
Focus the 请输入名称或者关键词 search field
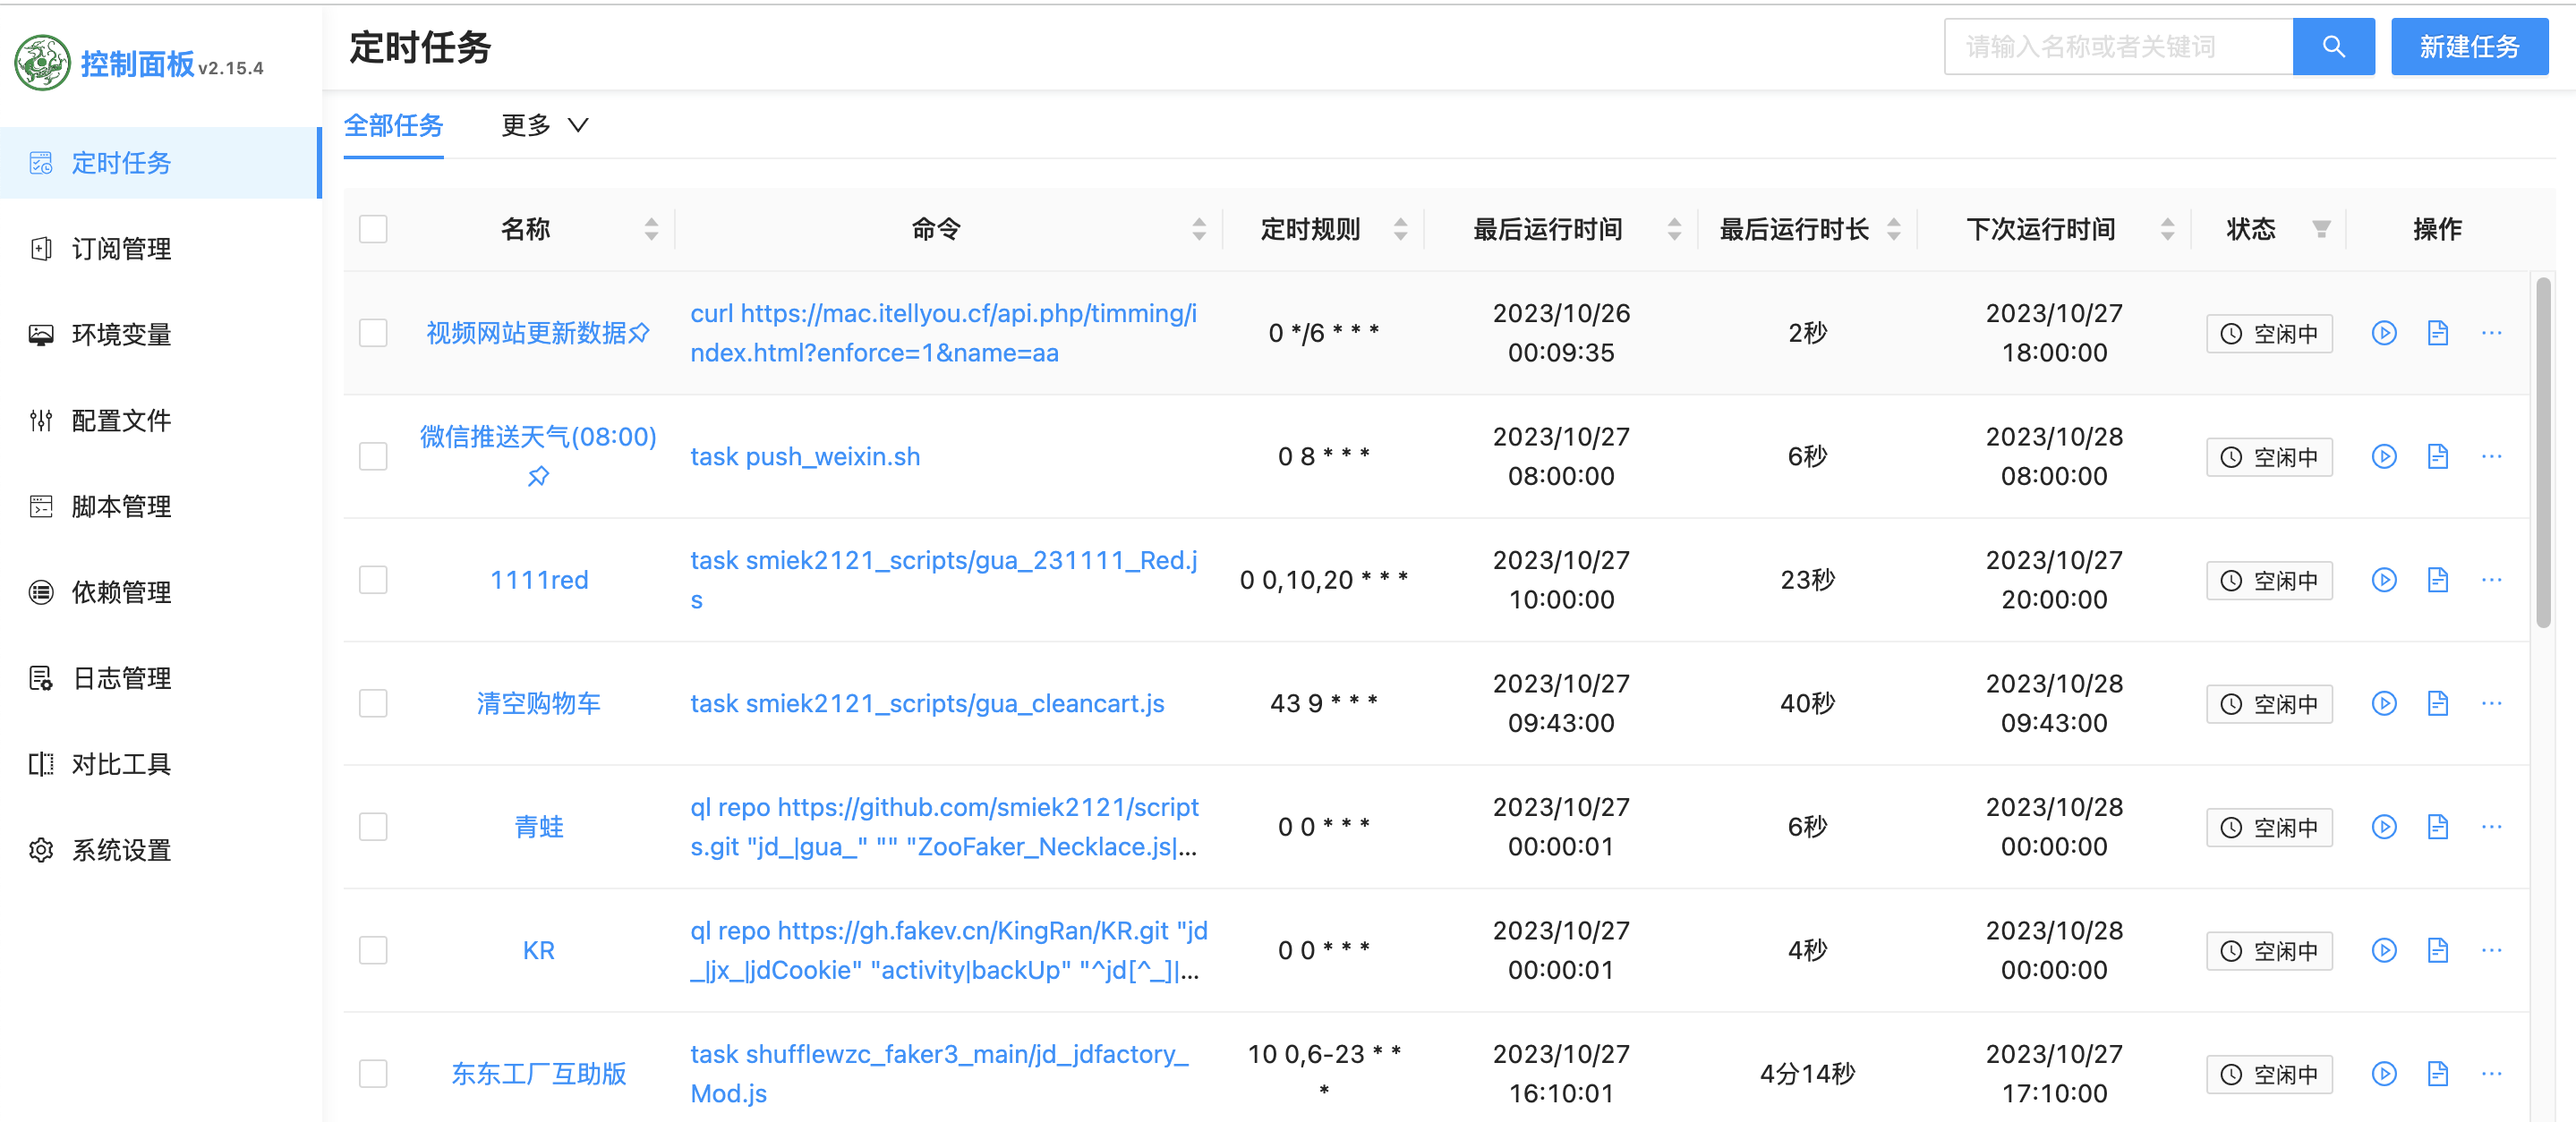2118,46
